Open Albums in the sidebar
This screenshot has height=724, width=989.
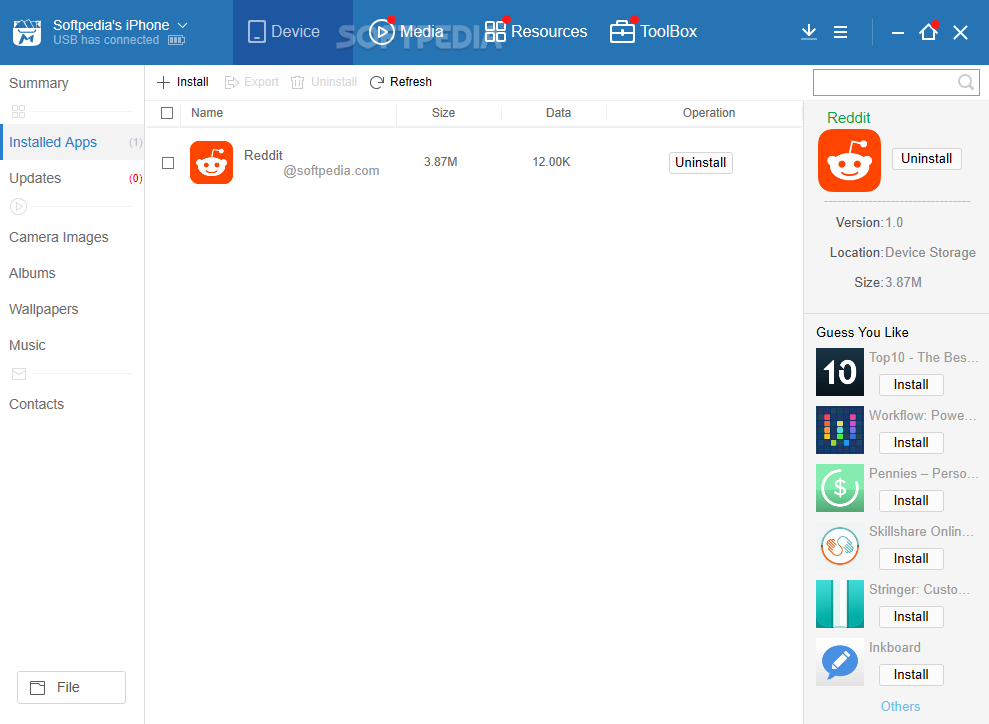coord(32,273)
